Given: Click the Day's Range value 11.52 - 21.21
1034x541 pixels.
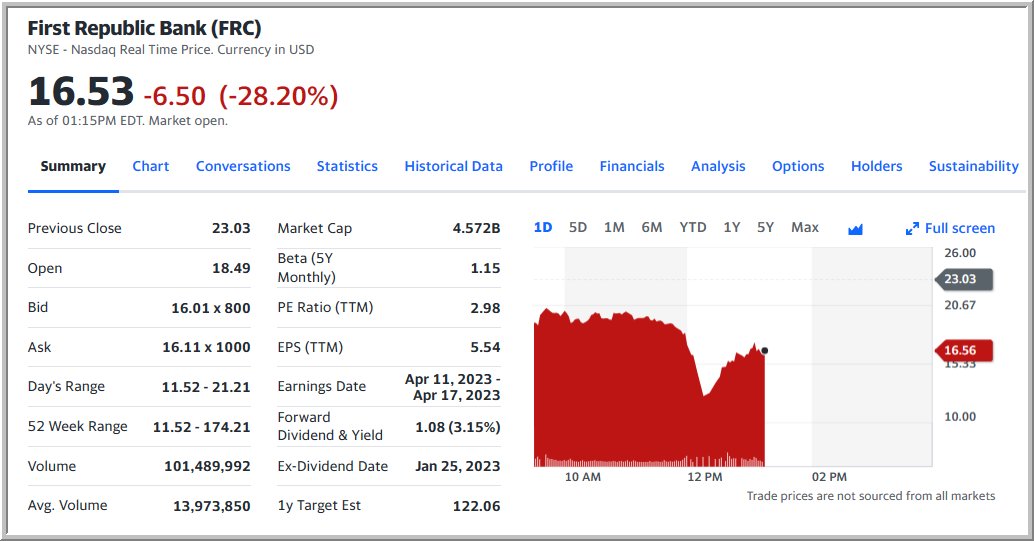Looking at the screenshot, I should pyautogui.click(x=206, y=387).
